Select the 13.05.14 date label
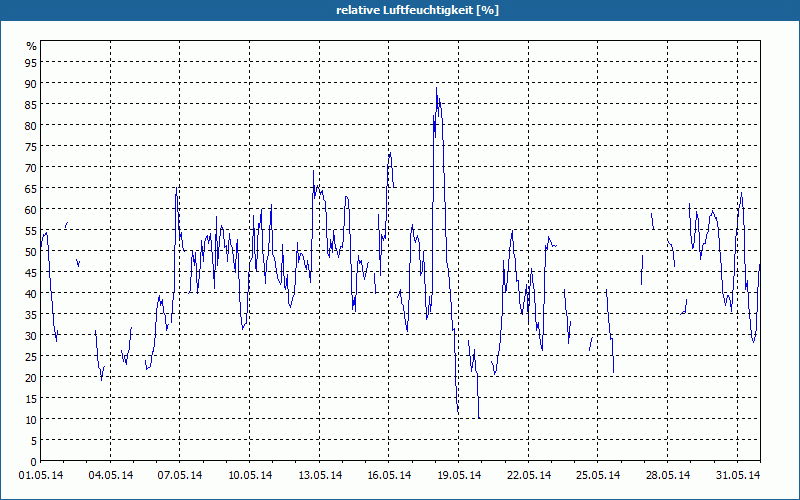Image resolution: width=800 pixels, height=500 pixels. [320, 475]
